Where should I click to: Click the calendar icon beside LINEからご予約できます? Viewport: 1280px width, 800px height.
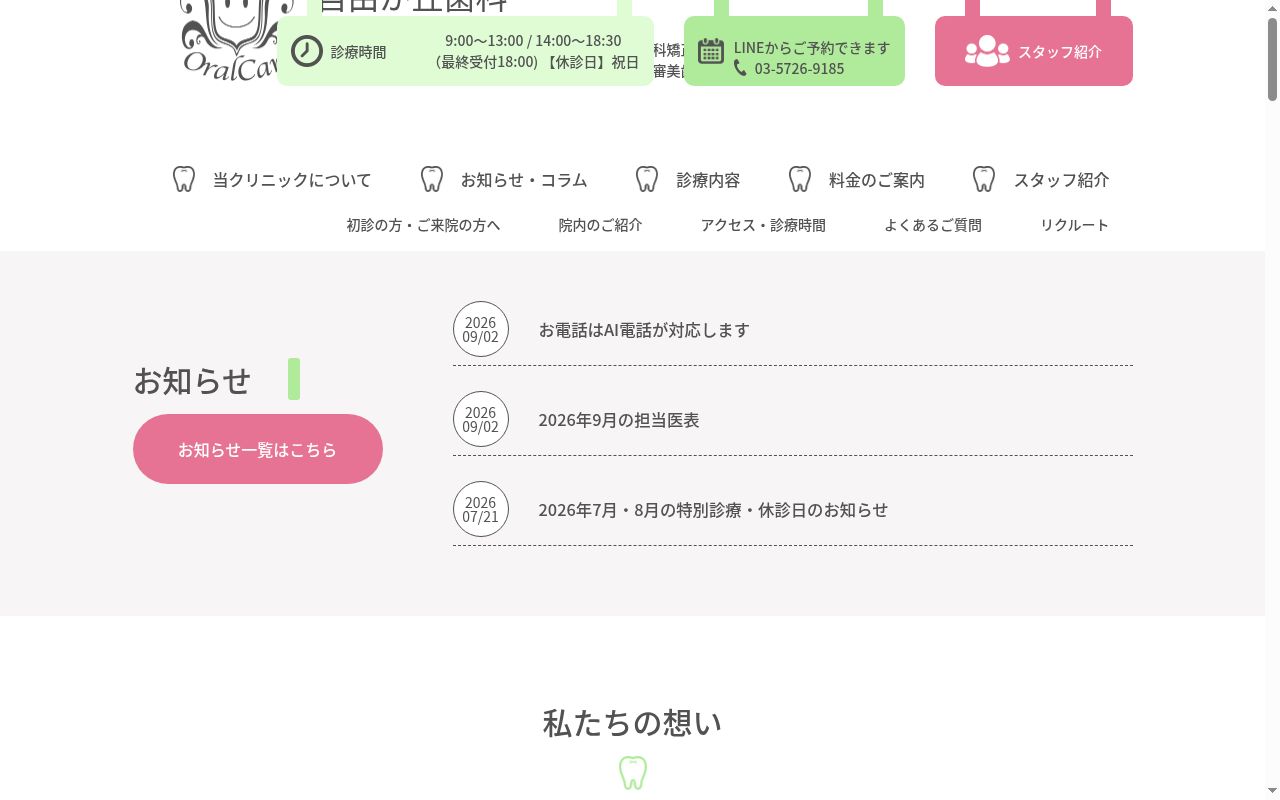pos(711,51)
